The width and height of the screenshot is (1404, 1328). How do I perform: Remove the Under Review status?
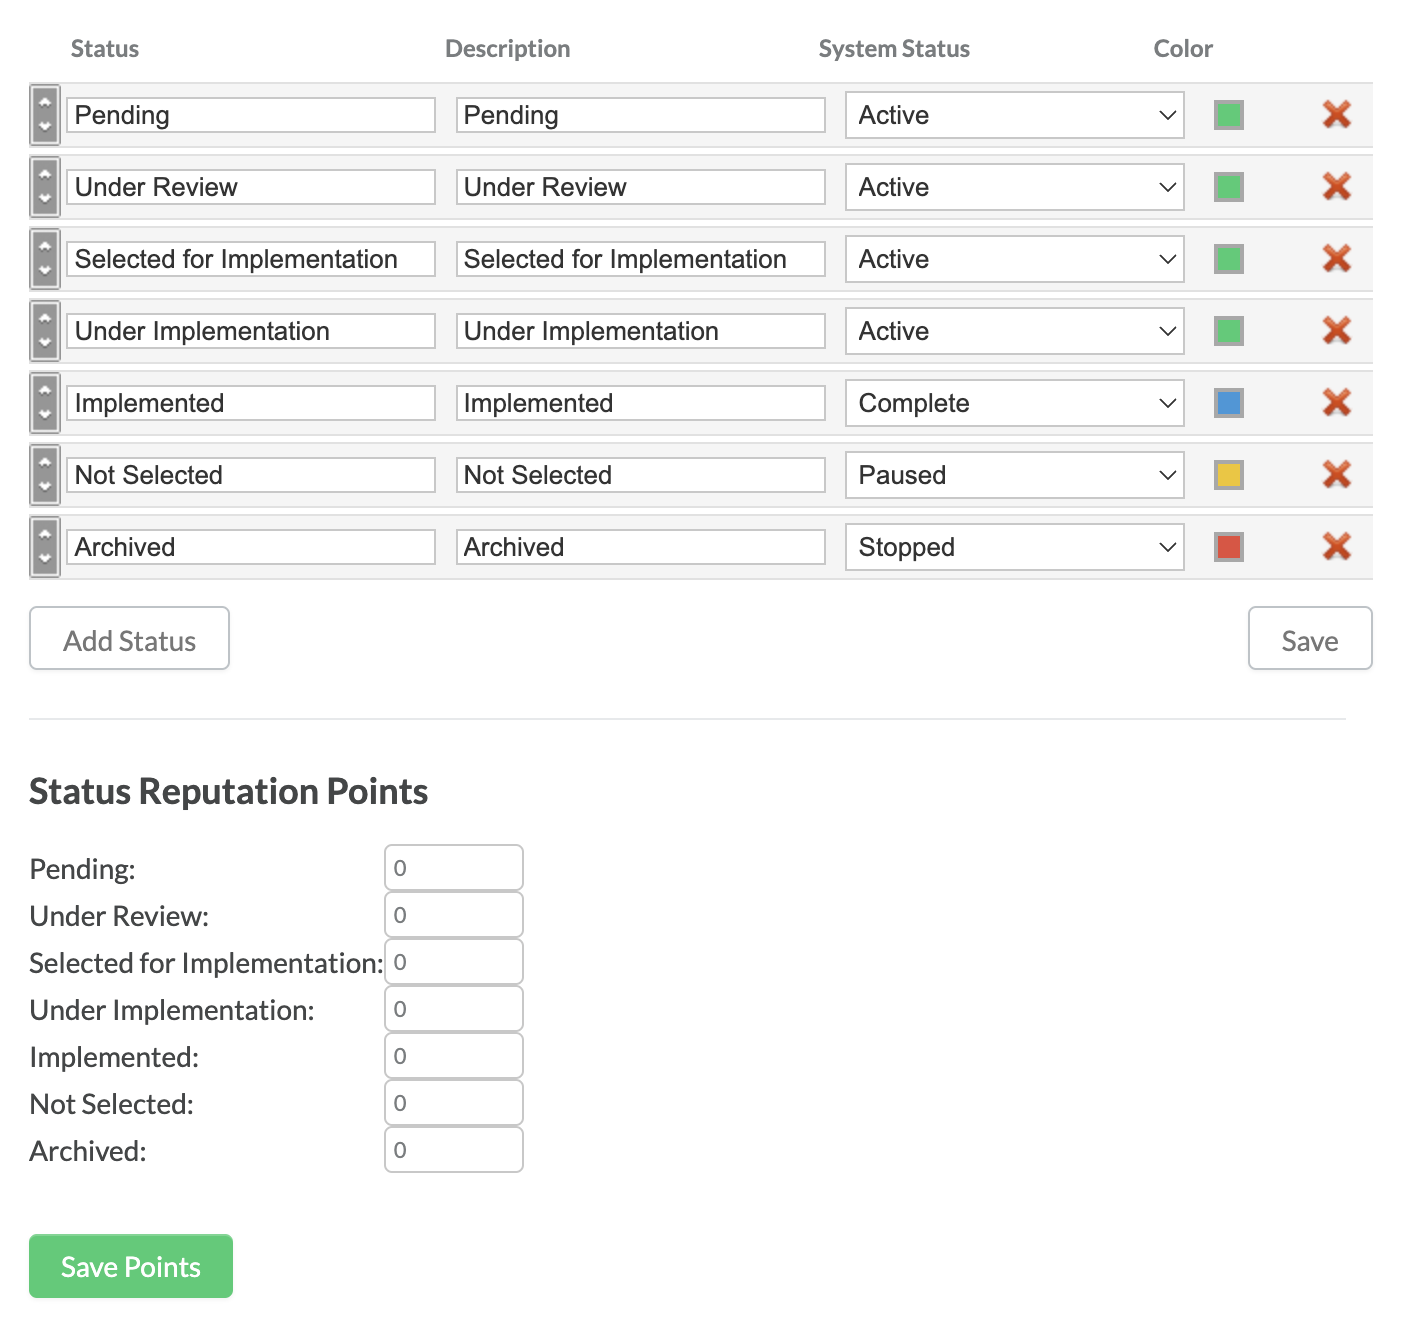[x=1336, y=187]
